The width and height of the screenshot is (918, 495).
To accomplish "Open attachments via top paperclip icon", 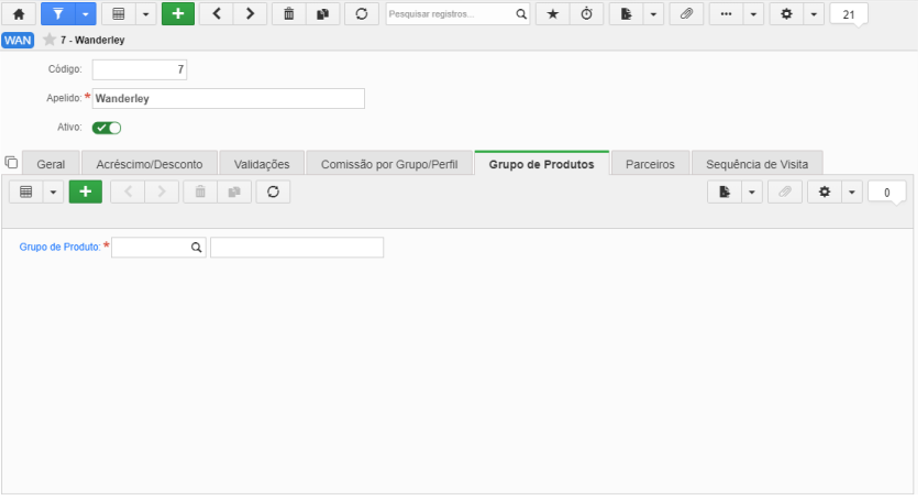I will 686,14.
